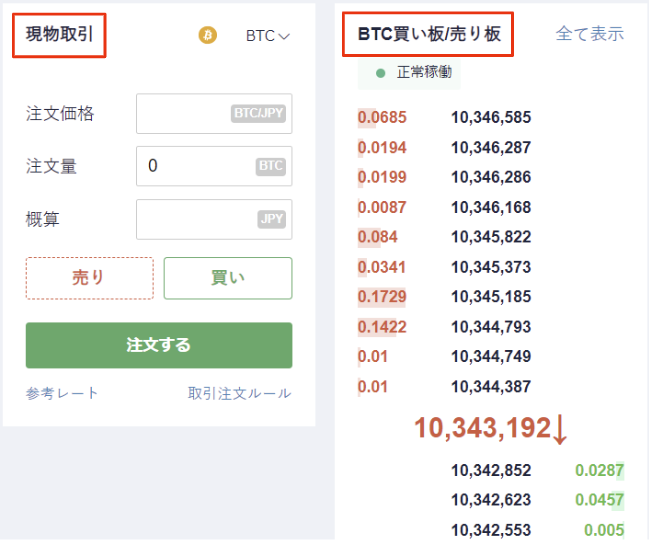Open the 参考レート link
Viewport: 649px width, 541px height.
[63, 393]
